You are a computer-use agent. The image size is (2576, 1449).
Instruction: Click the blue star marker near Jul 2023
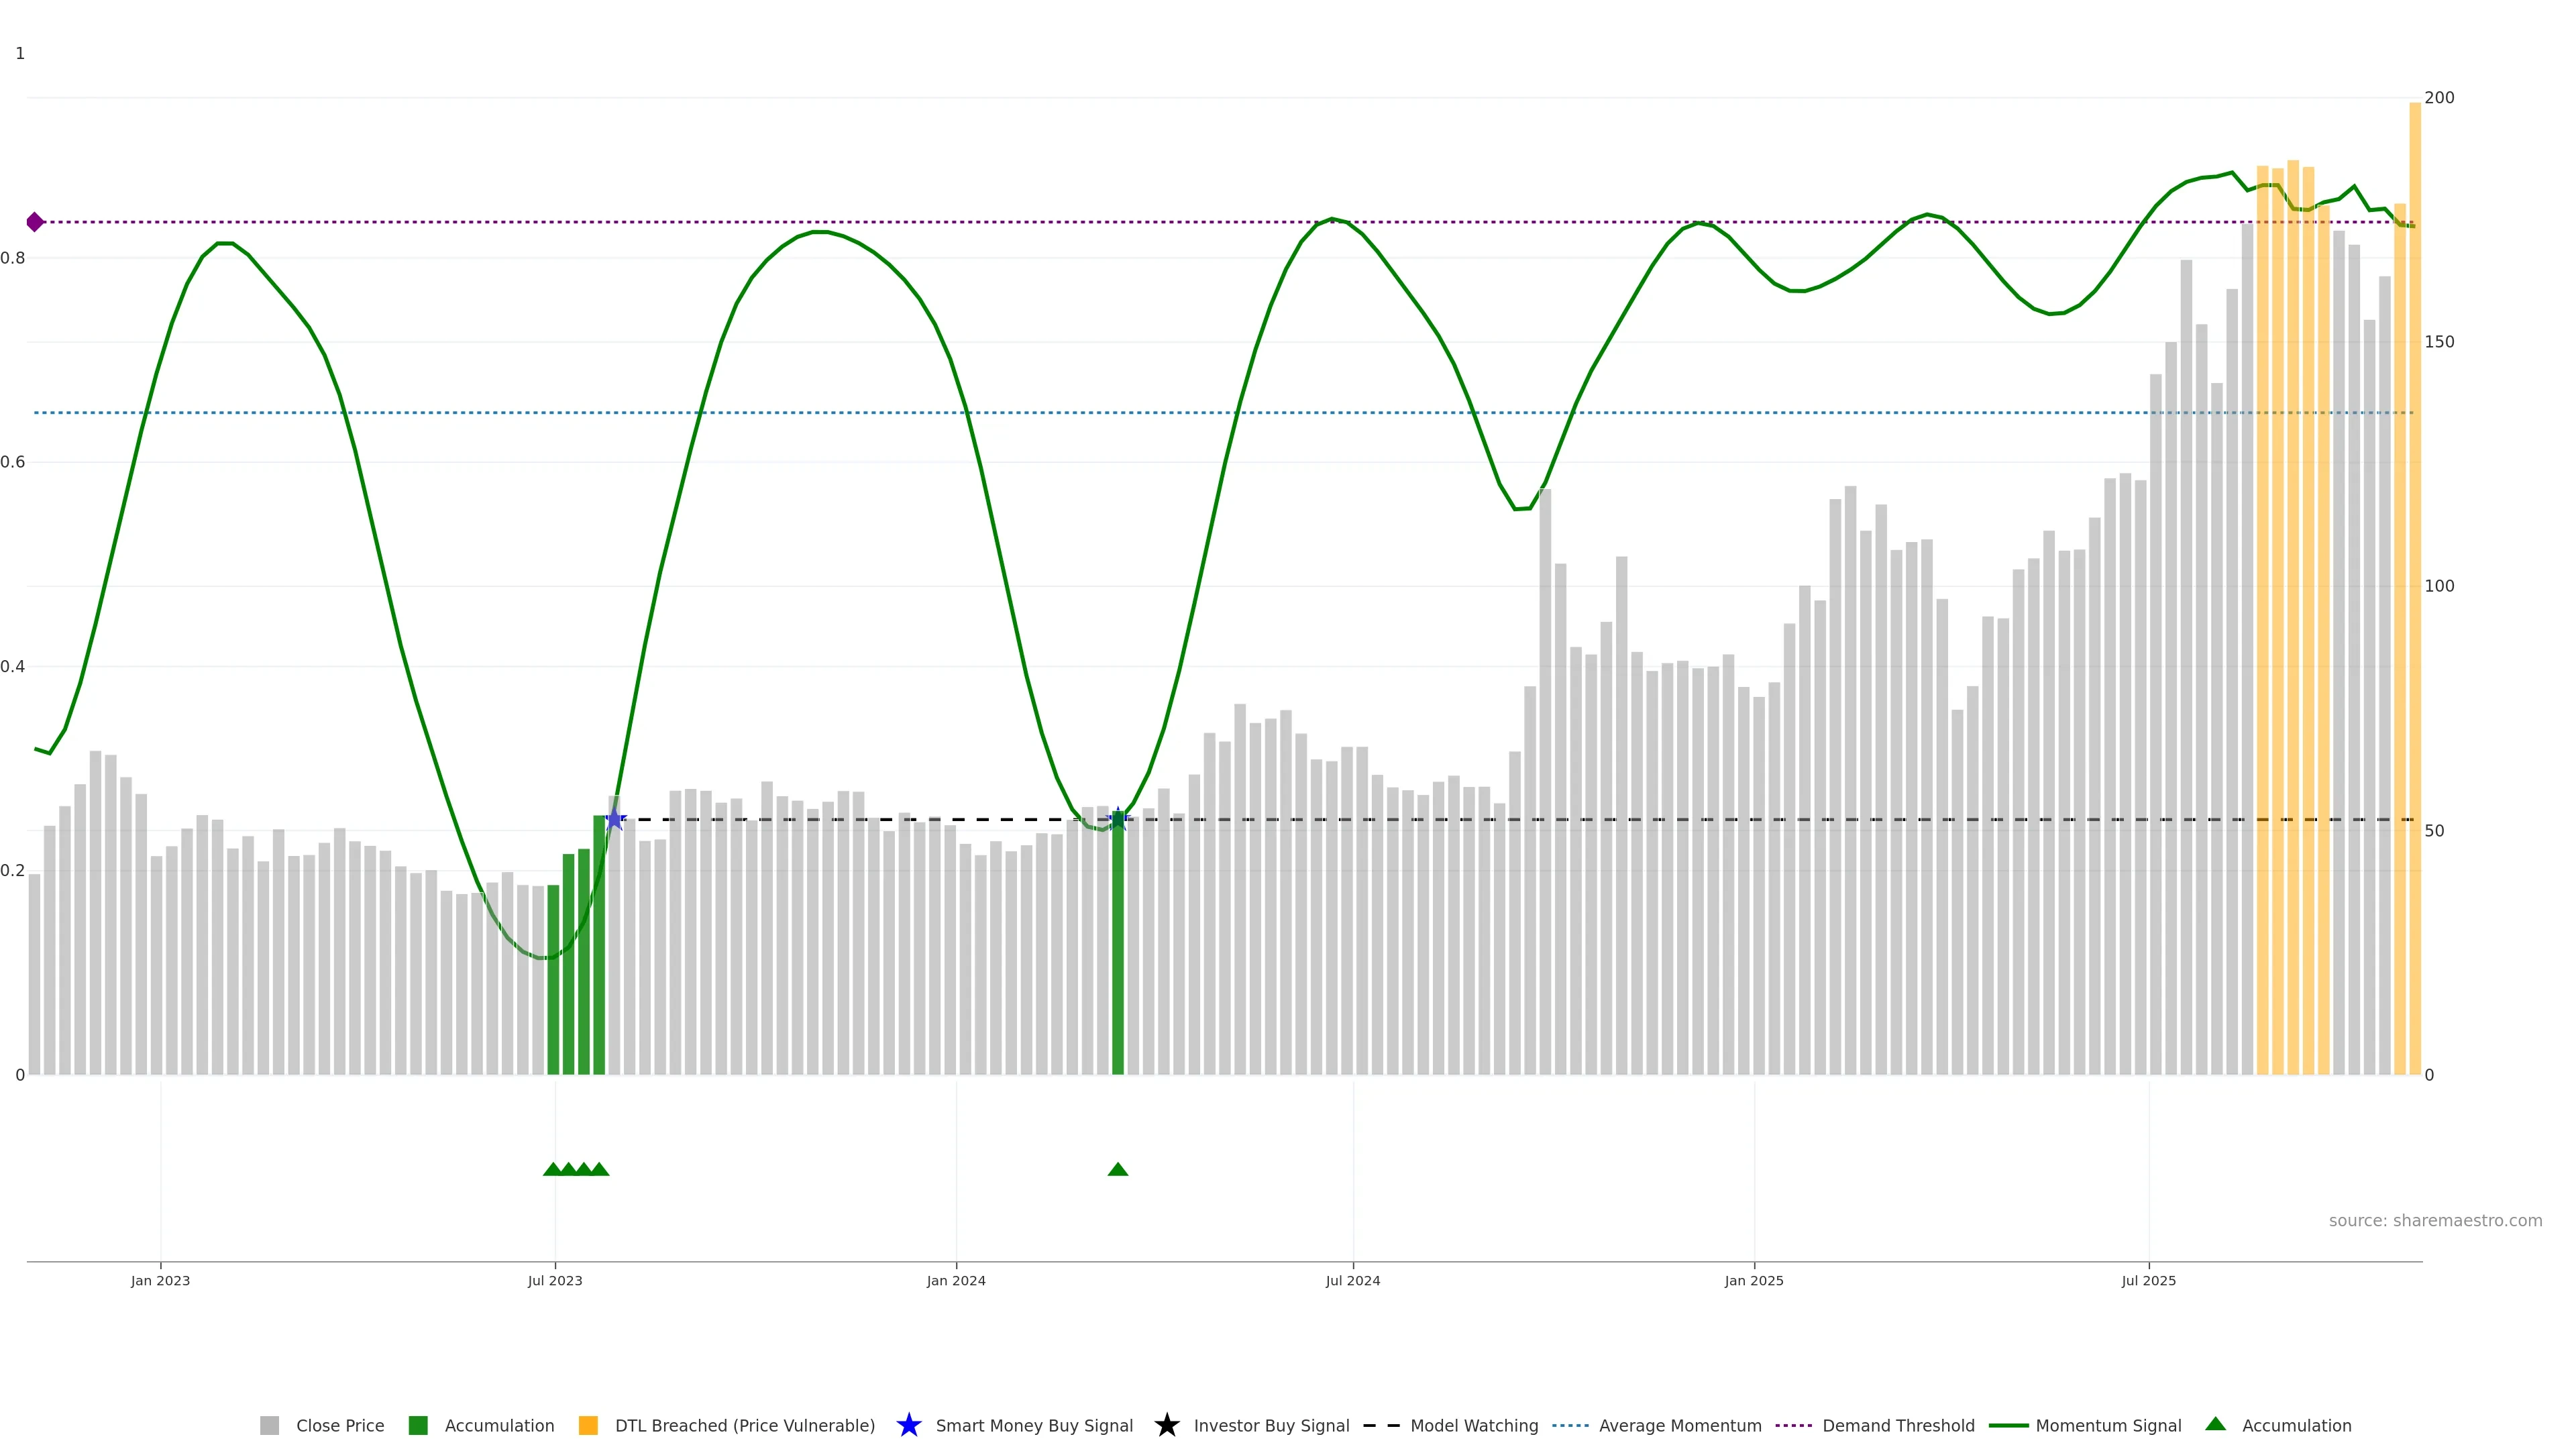tap(615, 819)
